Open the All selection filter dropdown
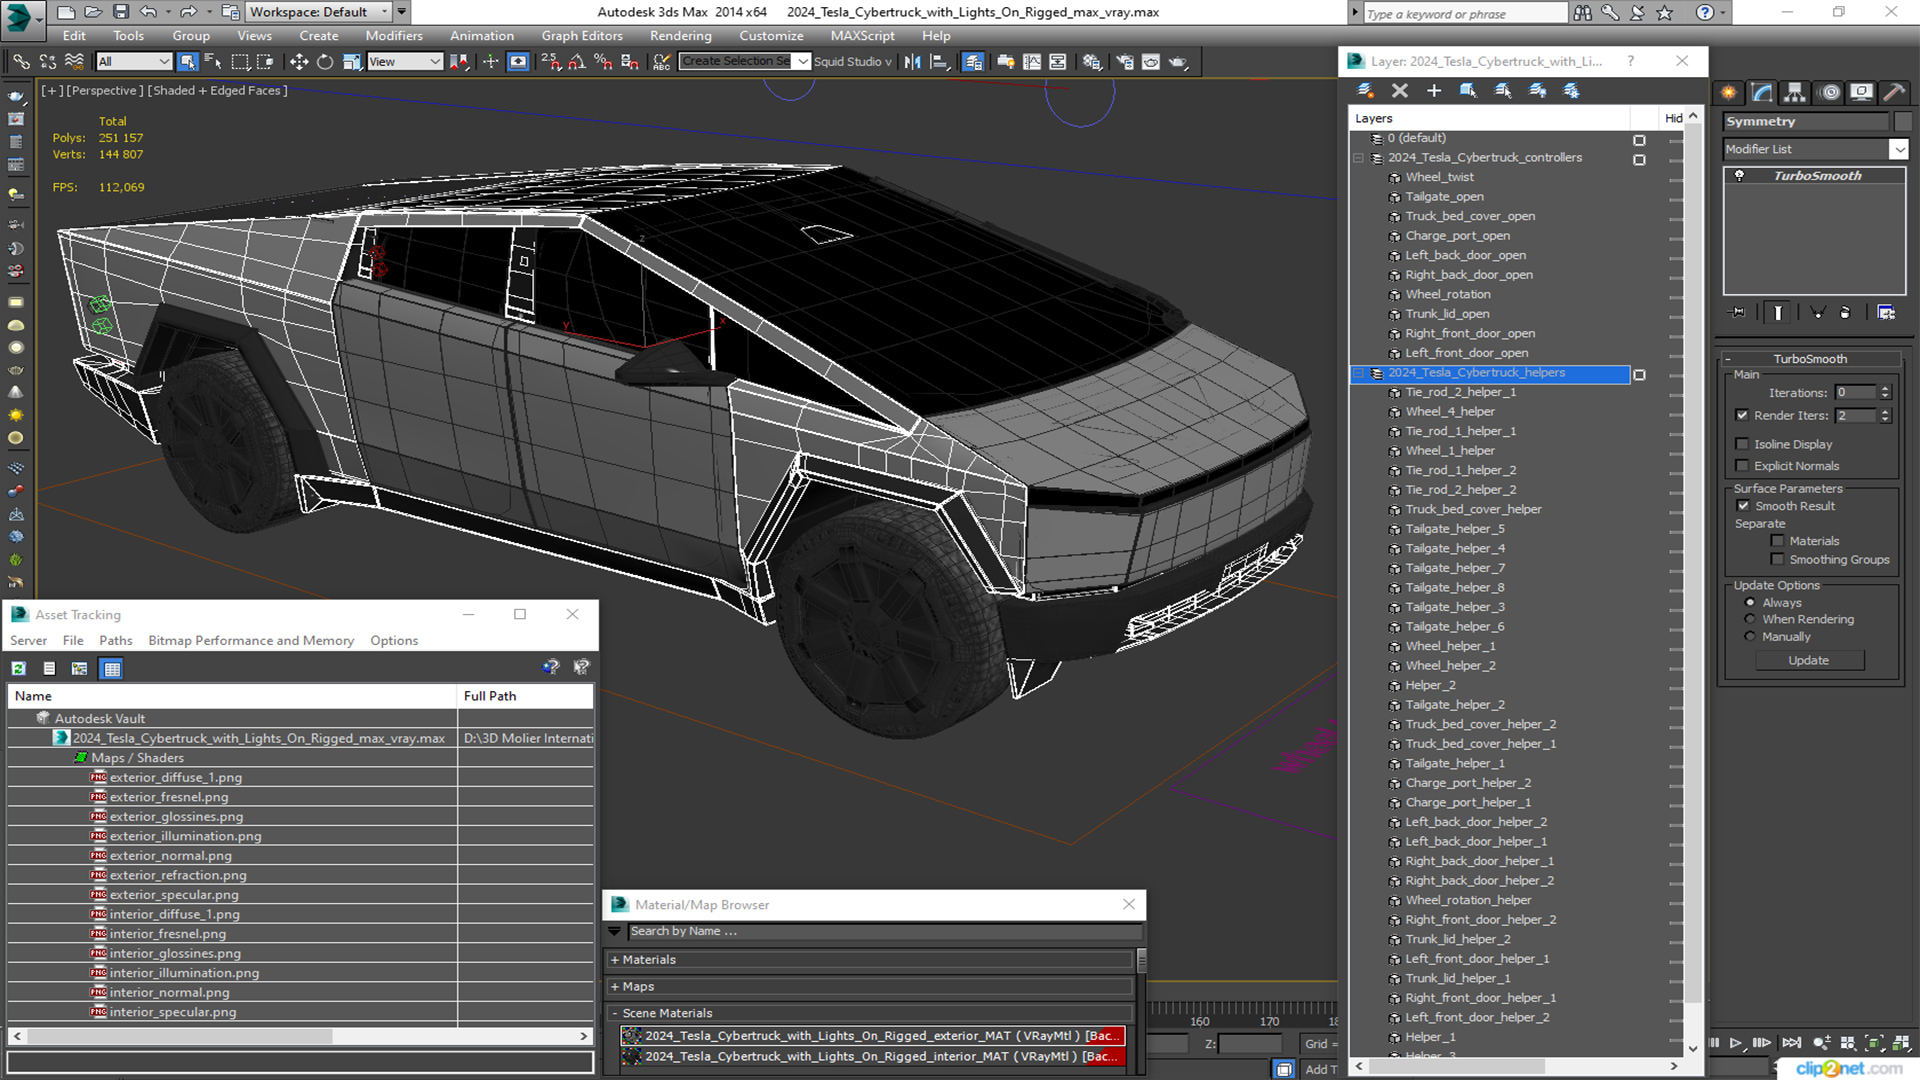1920x1080 pixels. point(134,62)
